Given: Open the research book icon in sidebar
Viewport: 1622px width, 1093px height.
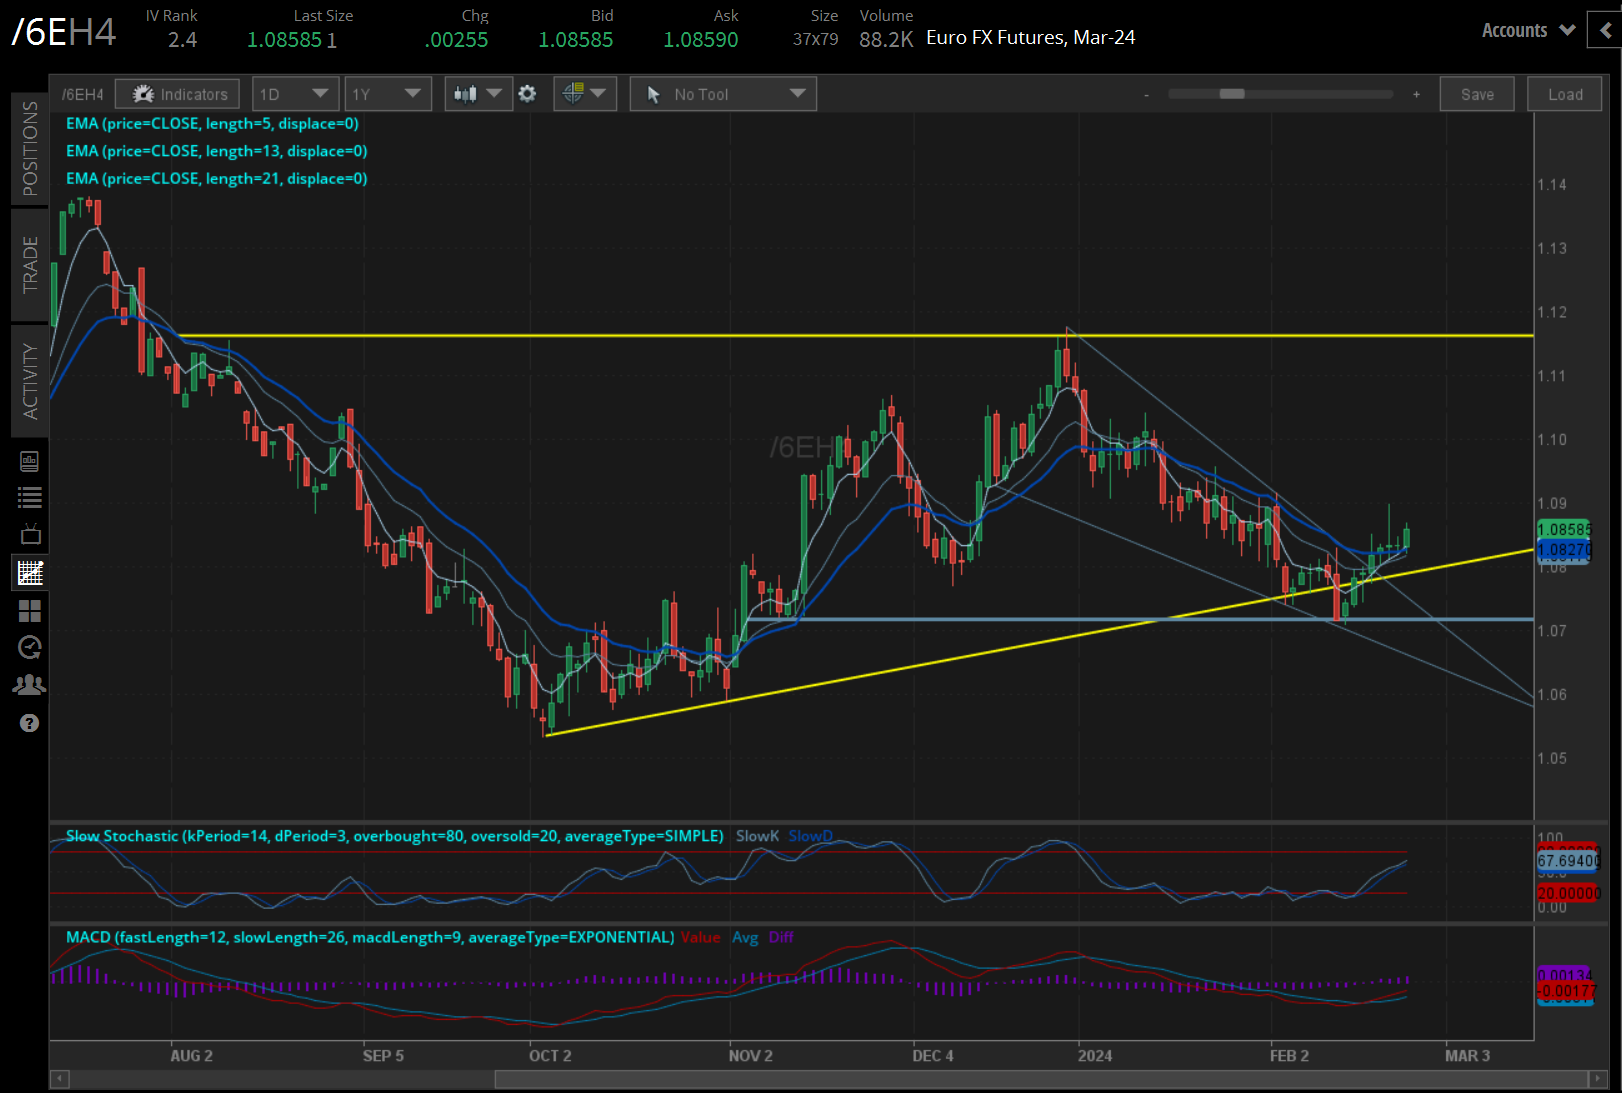Looking at the screenshot, I should click(x=29, y=461).
